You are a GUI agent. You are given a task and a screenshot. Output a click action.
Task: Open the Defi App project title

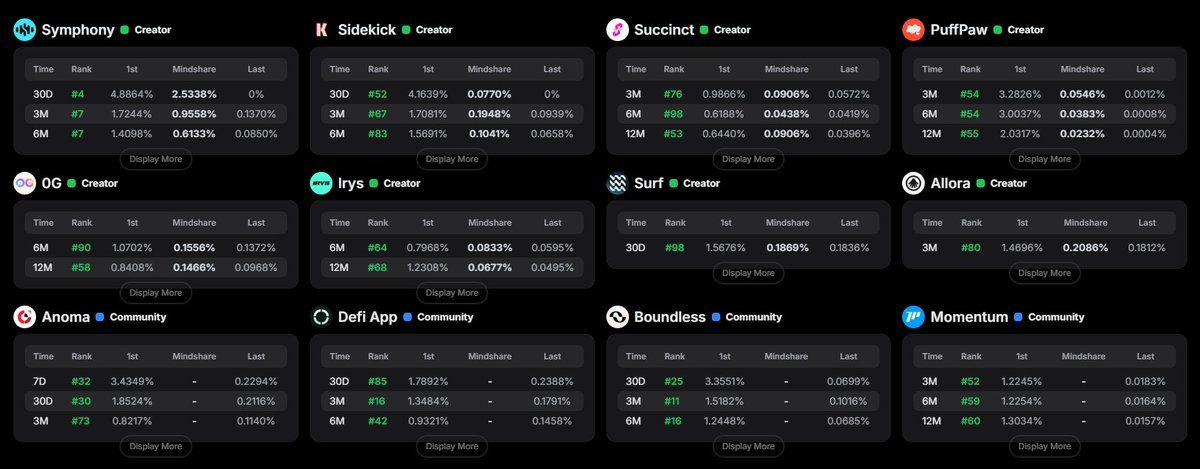point(368,317)
